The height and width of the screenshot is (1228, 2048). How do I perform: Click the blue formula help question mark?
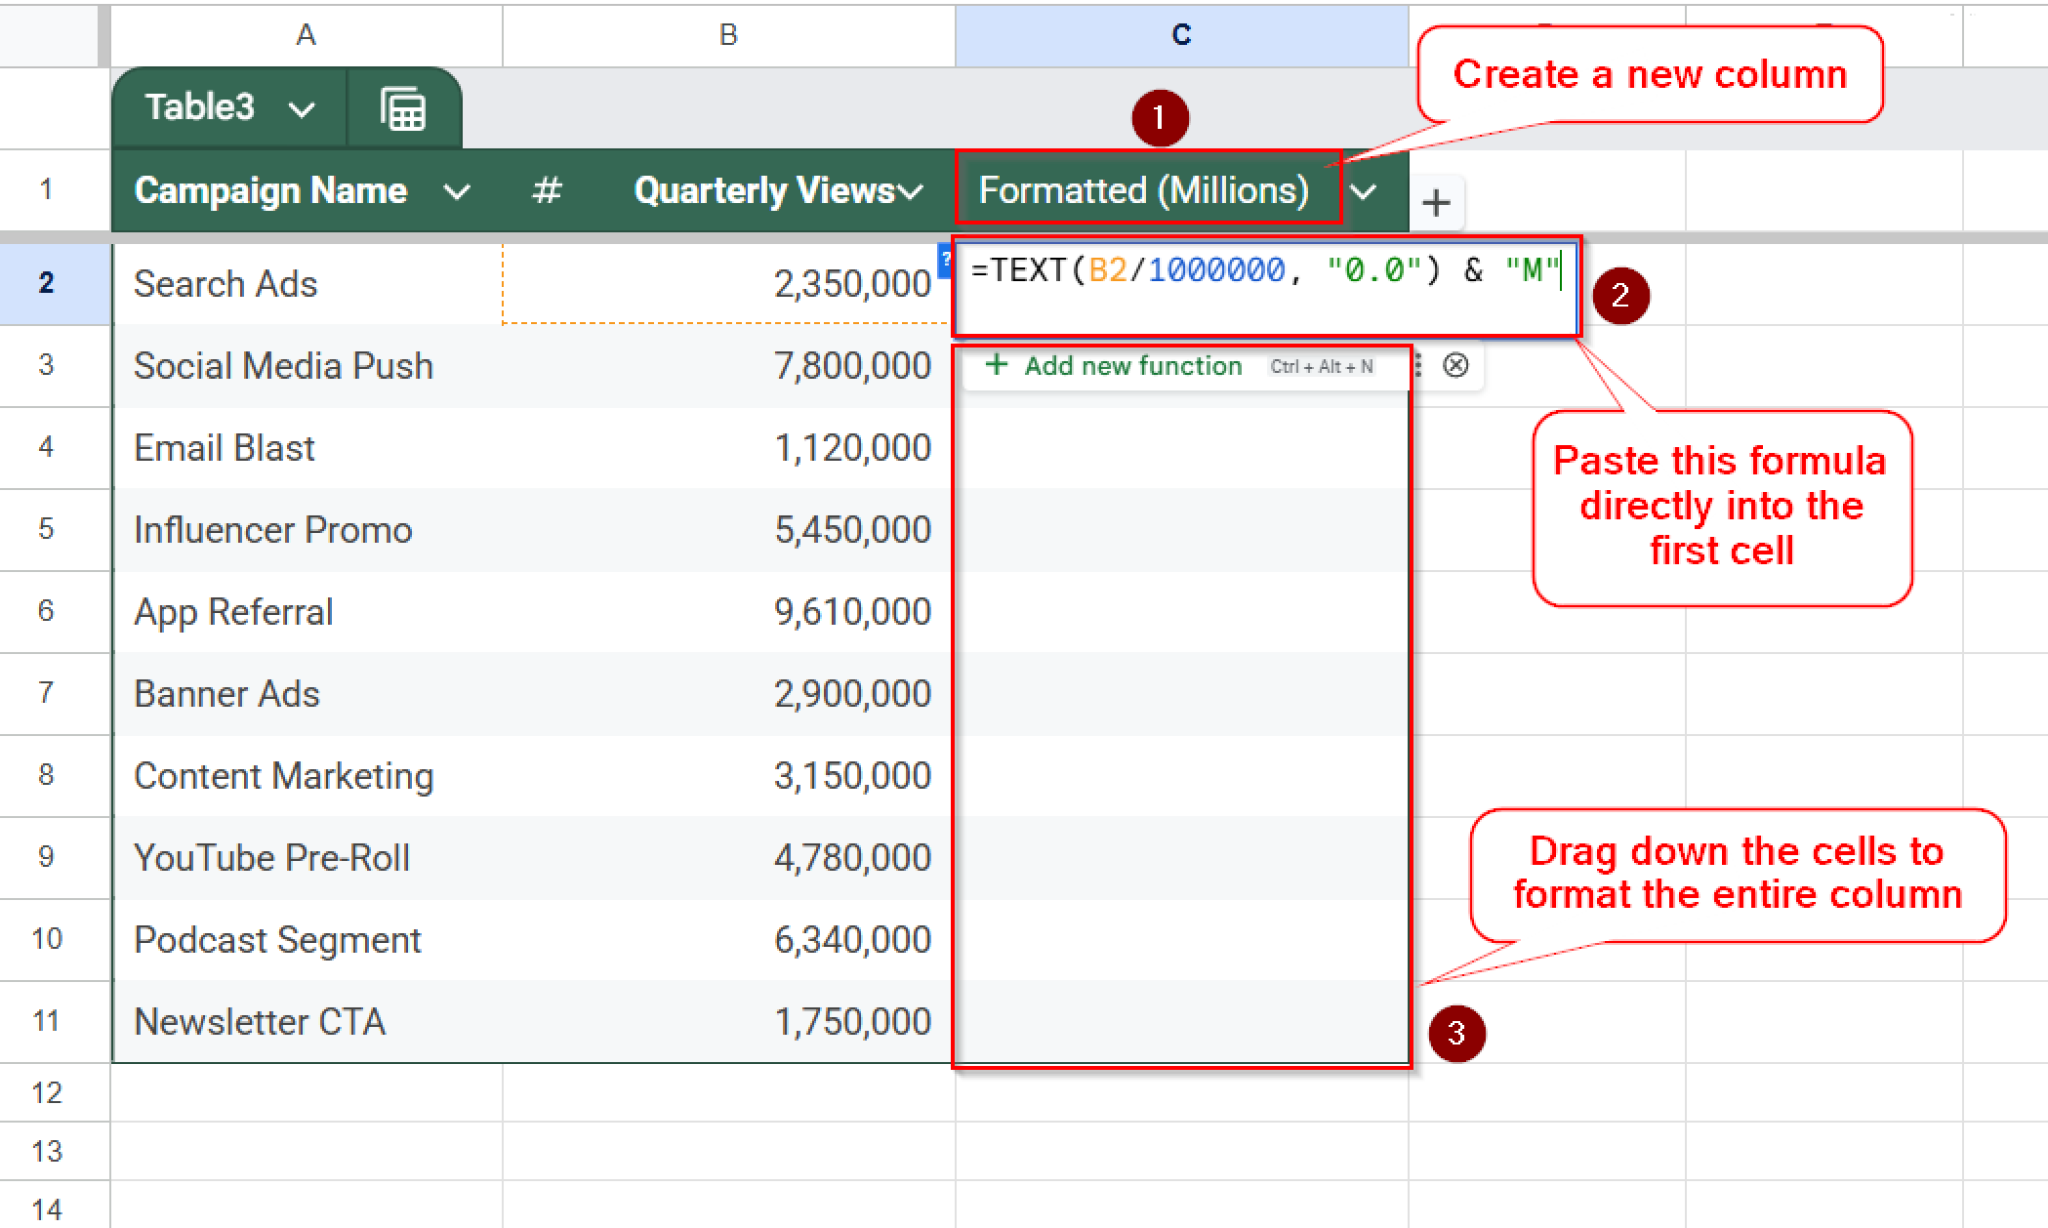coord(945,259)
